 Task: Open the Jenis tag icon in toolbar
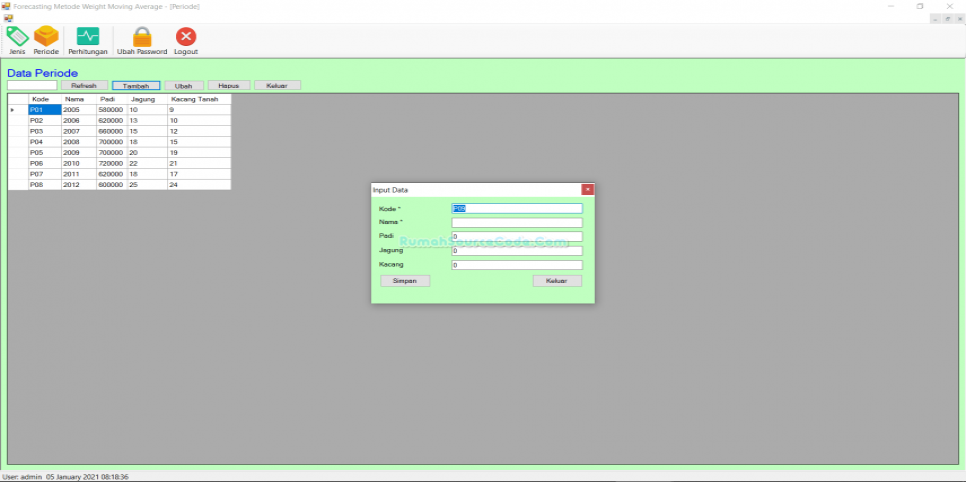click(17, 37)
